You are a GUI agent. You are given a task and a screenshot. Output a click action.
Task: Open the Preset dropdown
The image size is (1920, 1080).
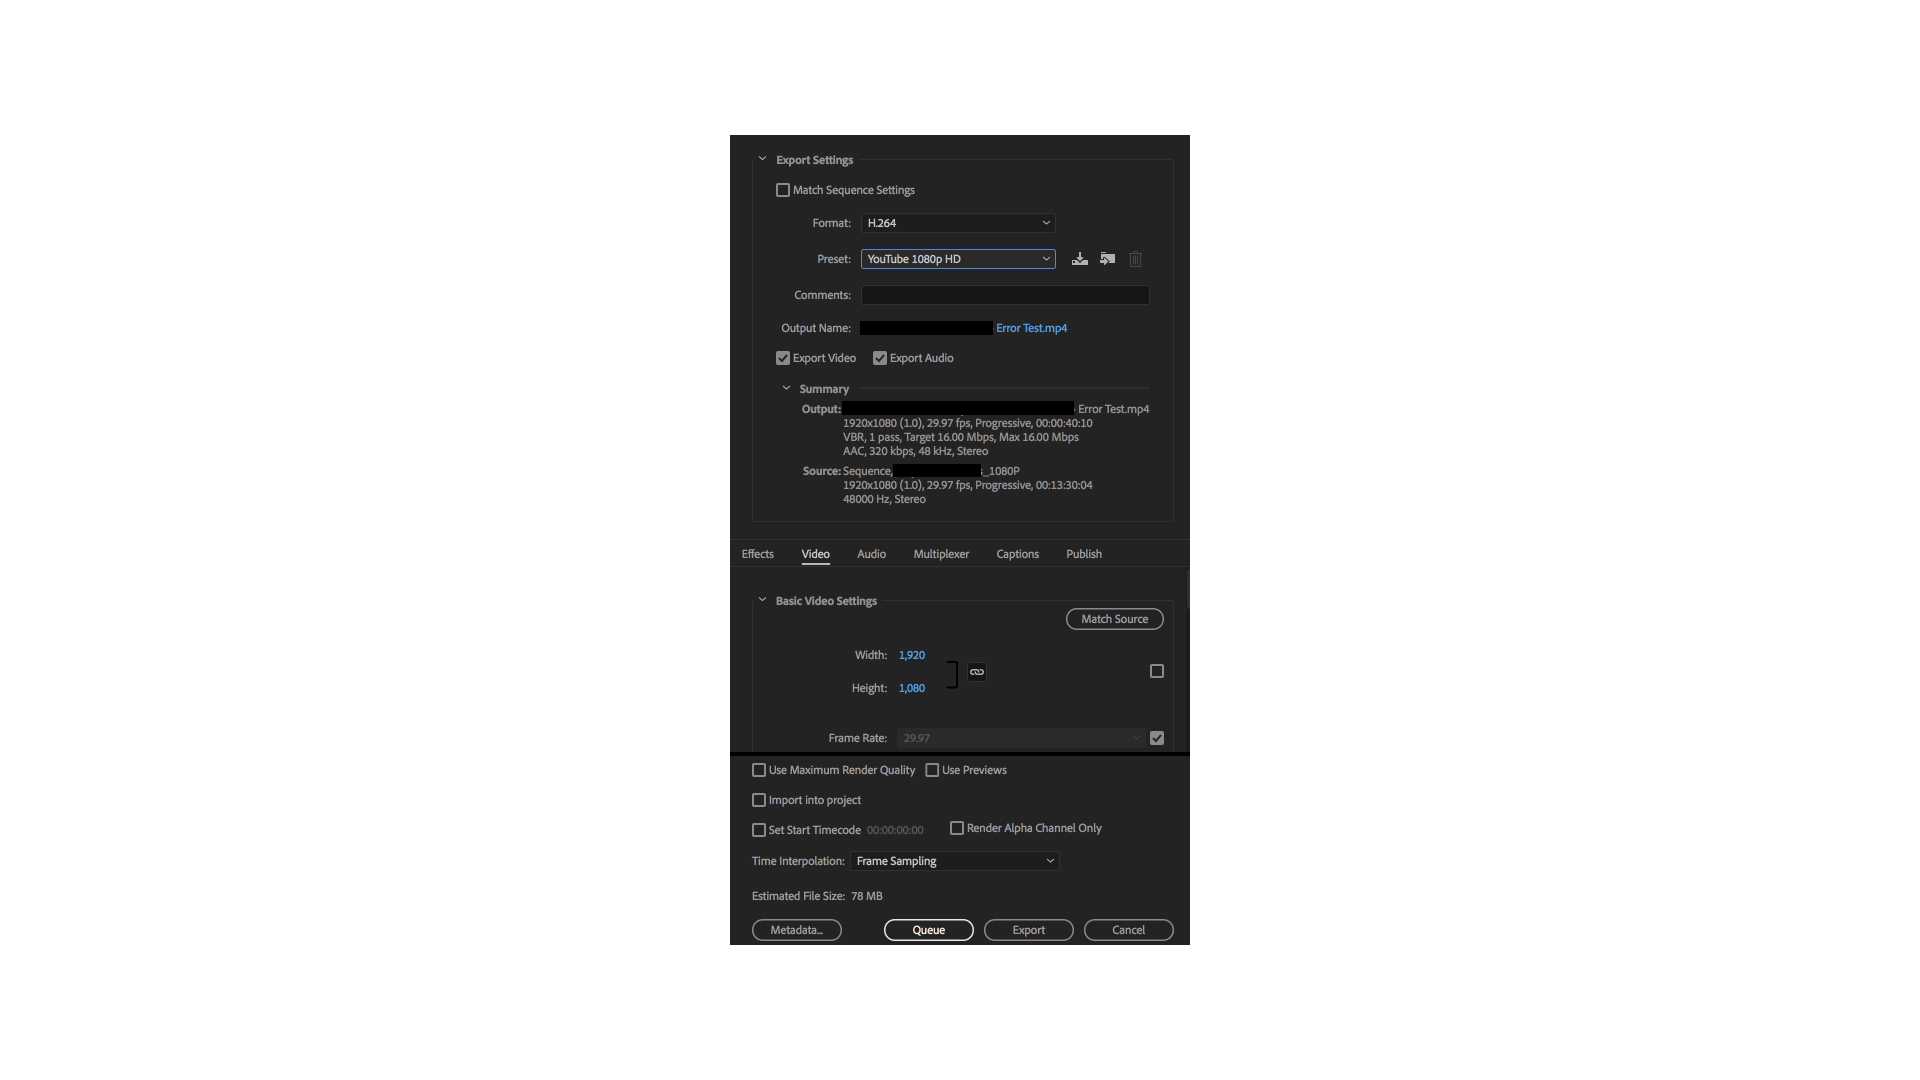957,259
